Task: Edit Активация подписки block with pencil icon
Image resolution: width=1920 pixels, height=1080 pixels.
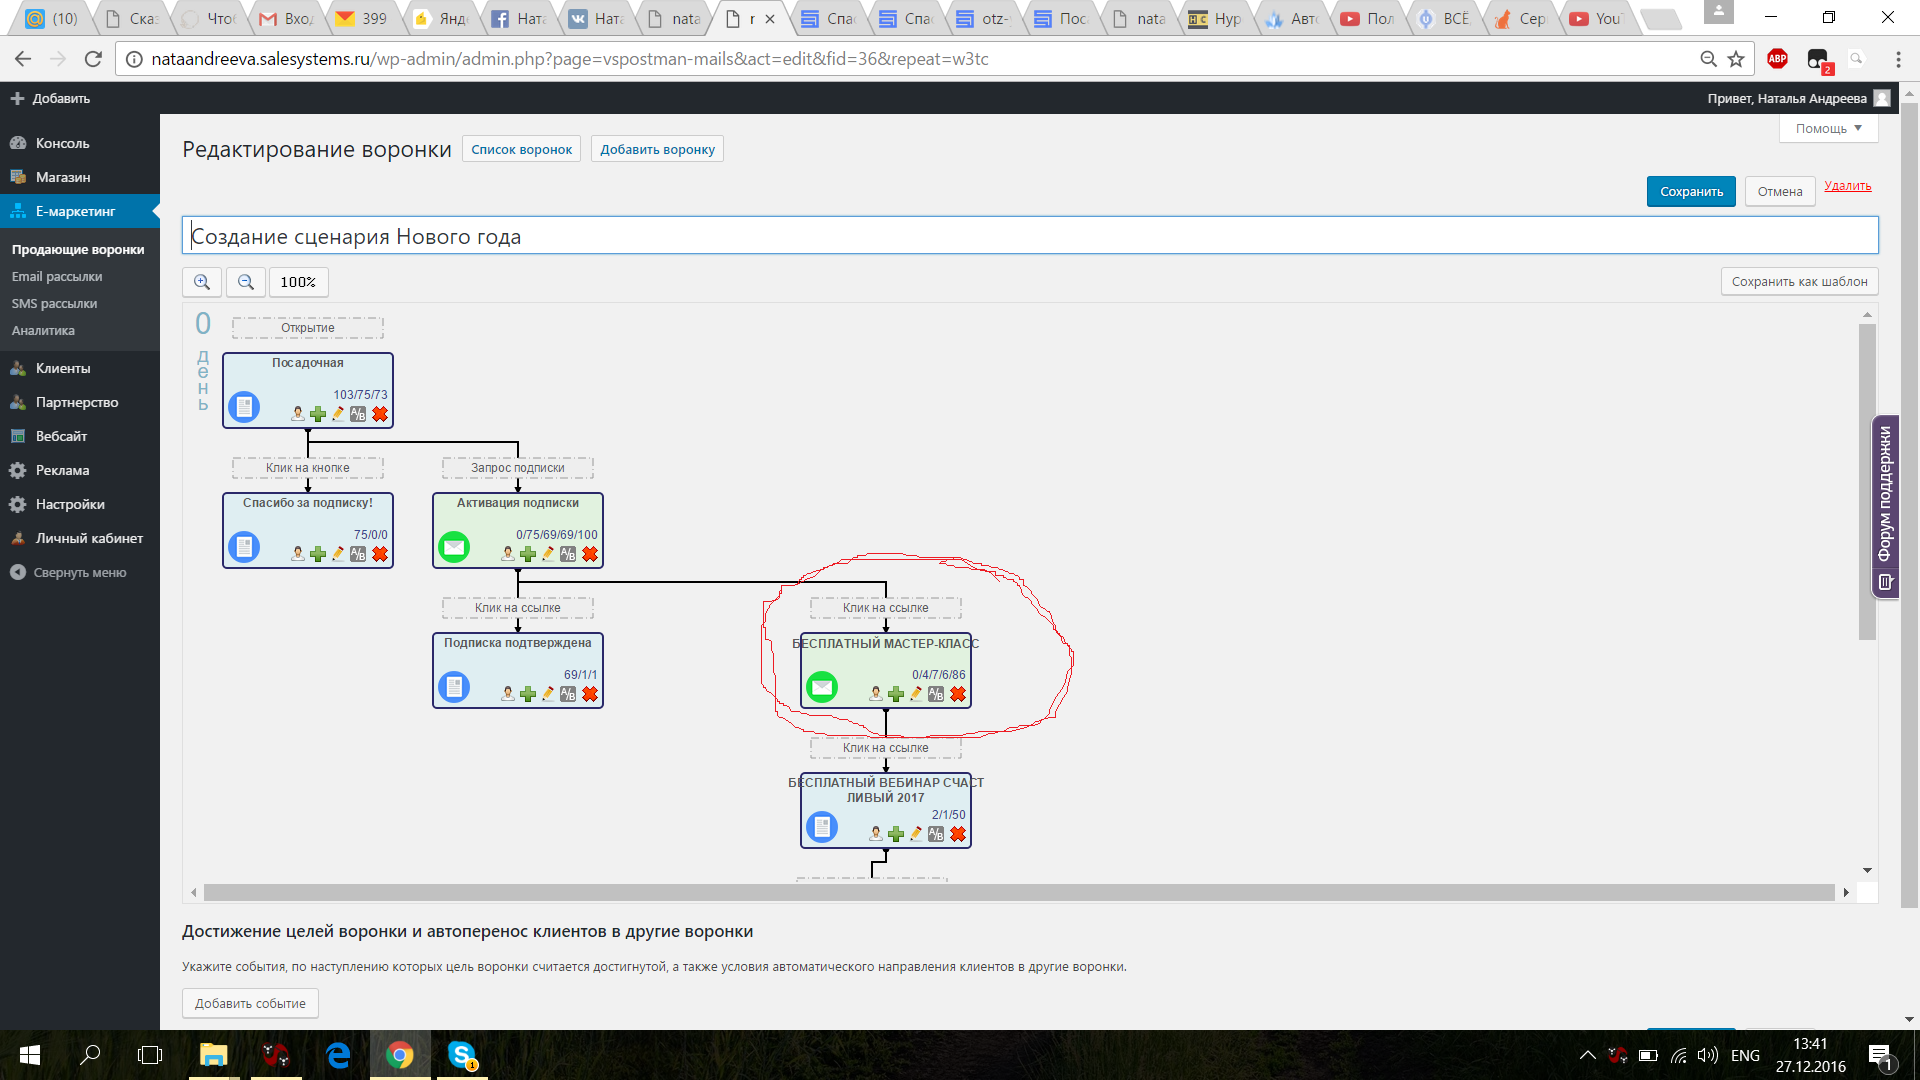Action: tap(548, 554)
